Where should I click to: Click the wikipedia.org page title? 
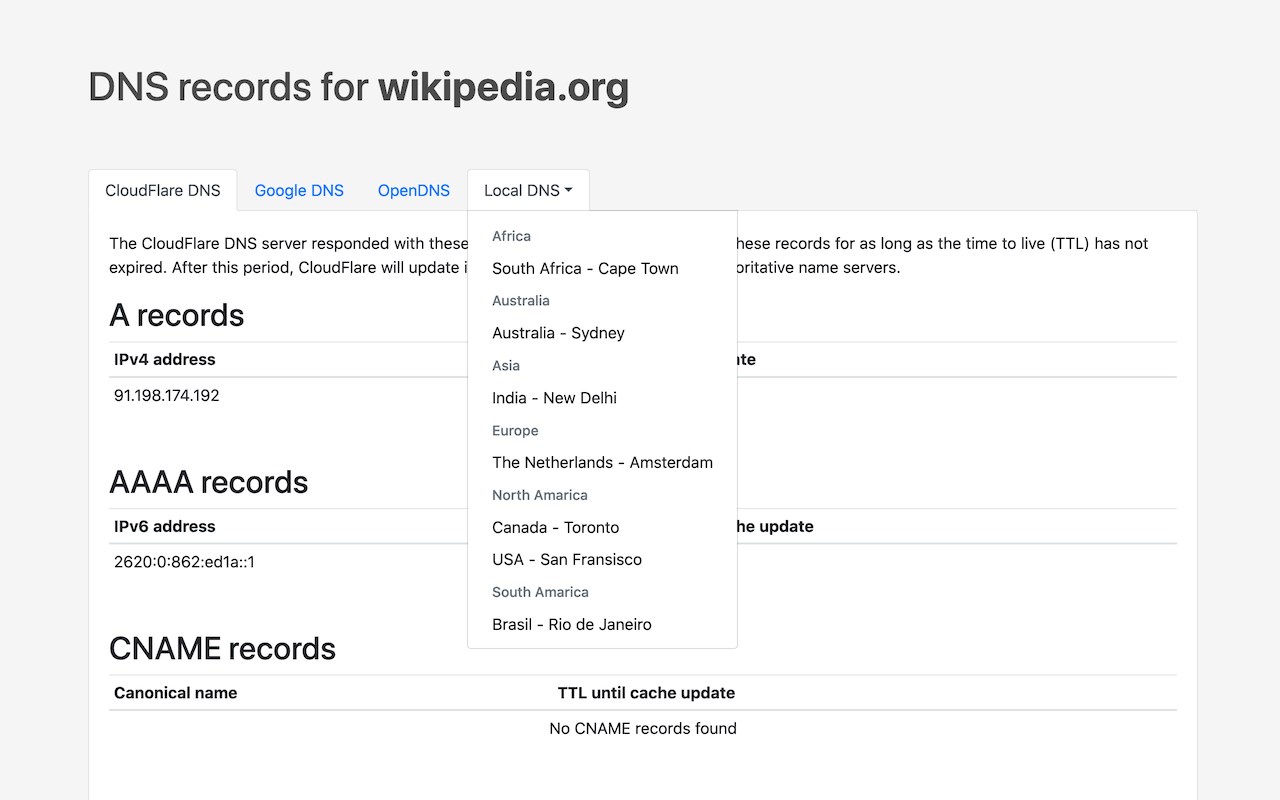tap(503, 87)
